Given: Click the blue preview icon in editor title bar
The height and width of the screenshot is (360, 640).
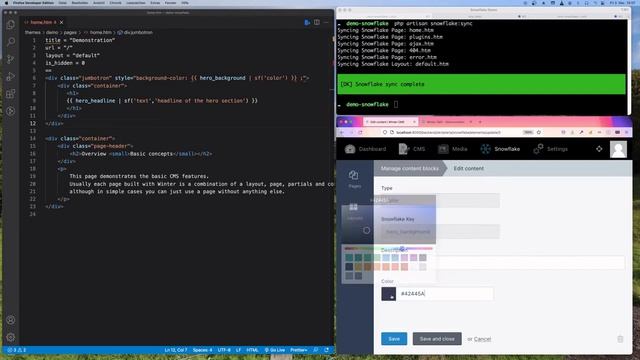Looking at the screenshot, I should tap(307, 22).
